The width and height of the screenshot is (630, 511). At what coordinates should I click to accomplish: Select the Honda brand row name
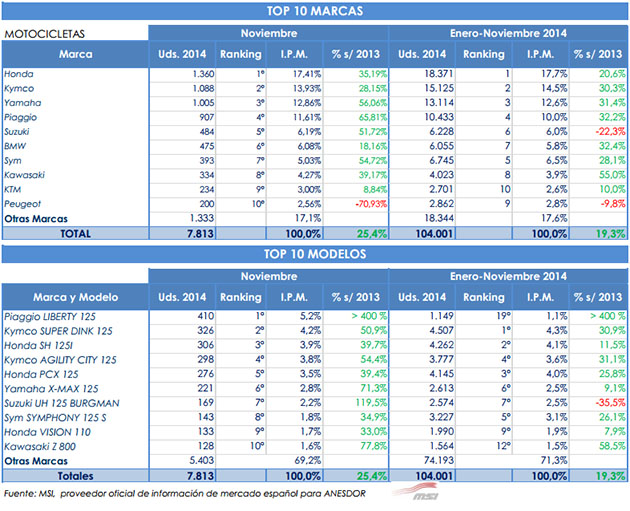coord(19,74)
